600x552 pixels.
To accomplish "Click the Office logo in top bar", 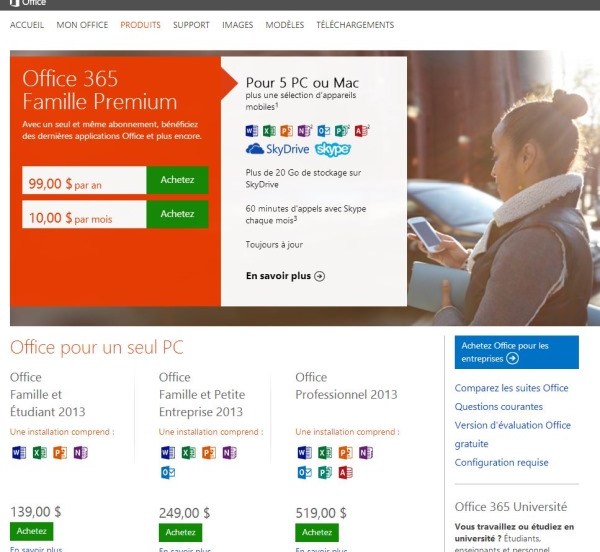I will pyautogui.click(x=28, y=3).
